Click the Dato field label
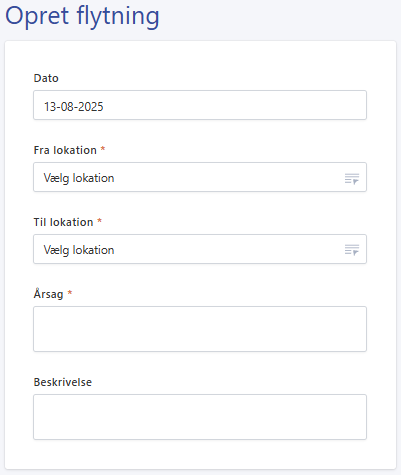Screen dimensions: 401x475 [46, 78]
